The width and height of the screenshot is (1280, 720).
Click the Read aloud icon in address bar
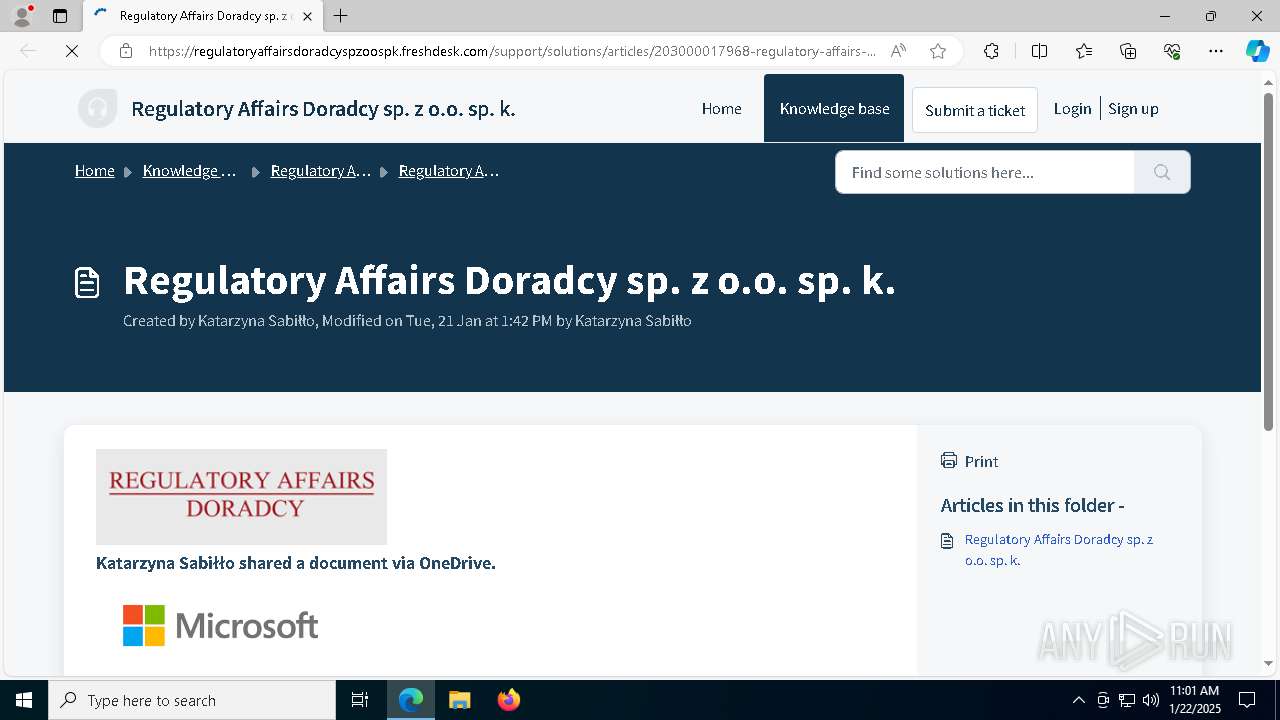[x=898, y=51]
